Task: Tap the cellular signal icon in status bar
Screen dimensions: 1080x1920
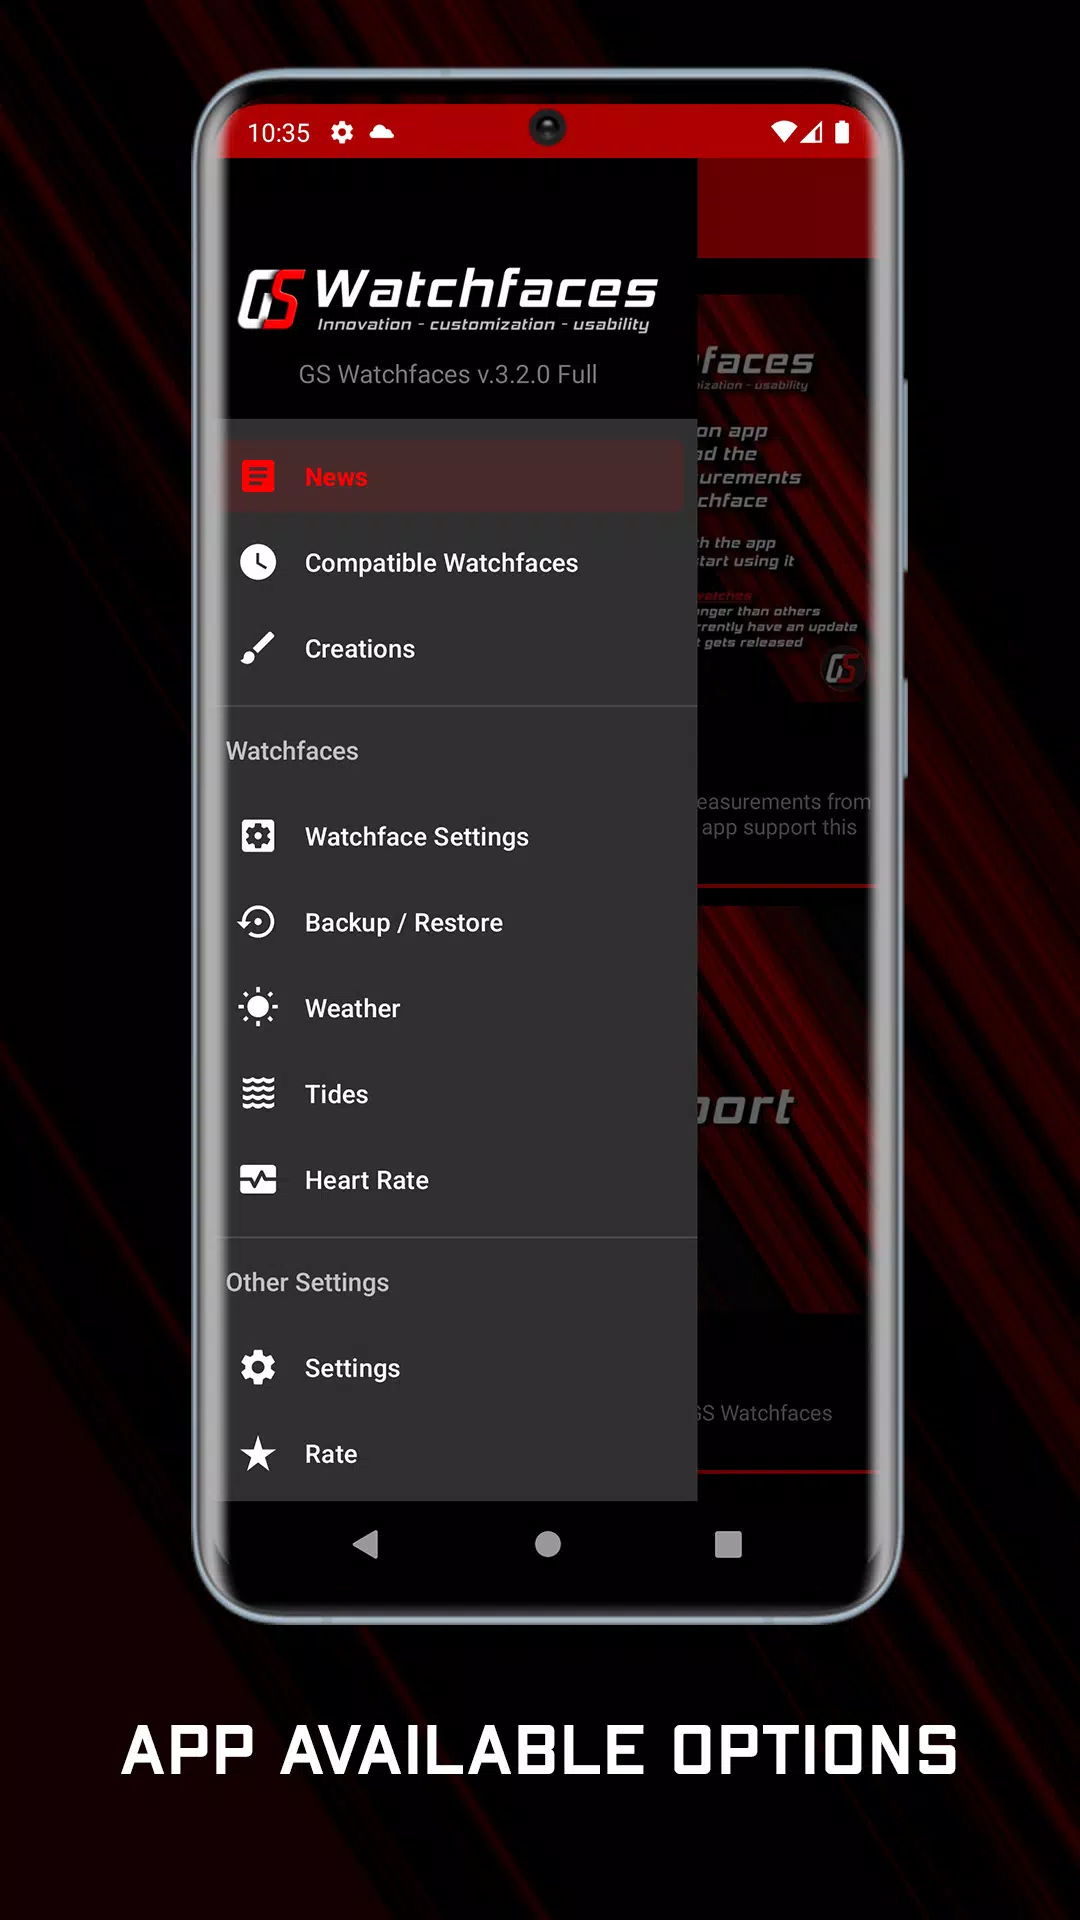Action: pyautogui.click(x=812, y=132)
